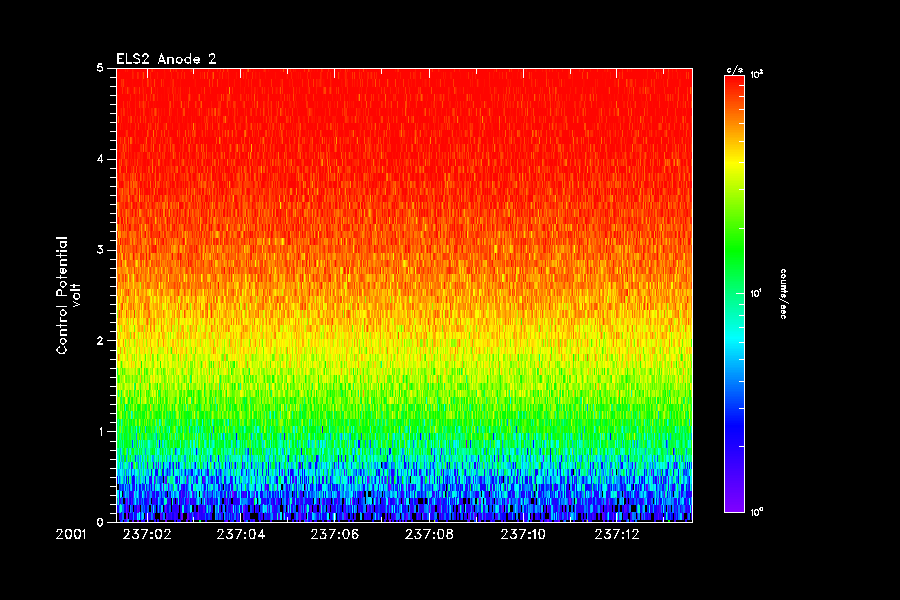Click the y-axis tick label '5'
This screenshot has height=600, width=900.
coord(100,68)
